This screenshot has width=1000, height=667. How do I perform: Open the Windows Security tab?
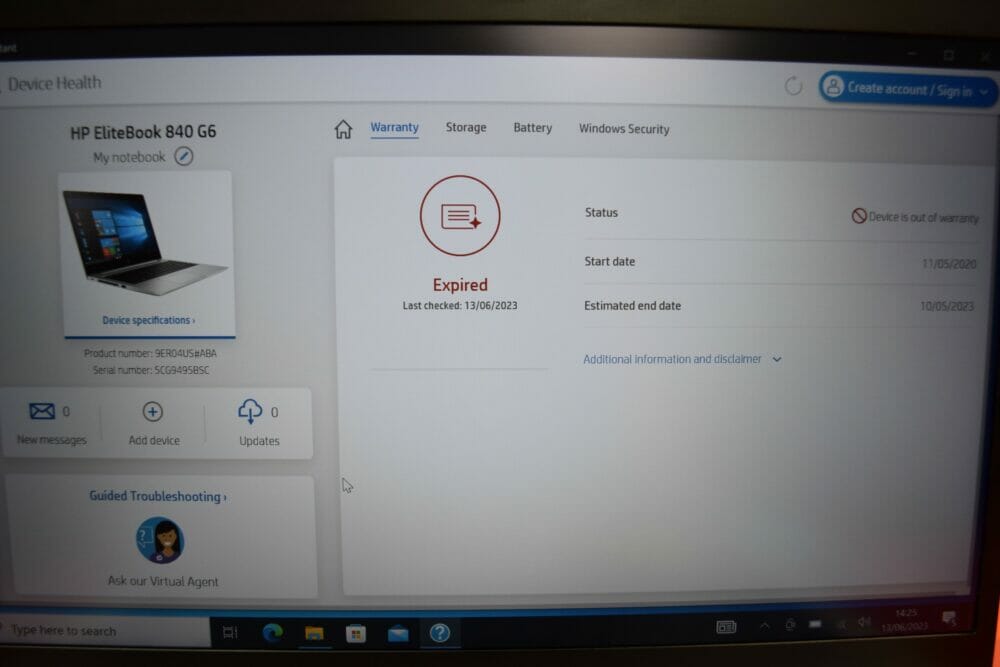(x=624, y=129)
